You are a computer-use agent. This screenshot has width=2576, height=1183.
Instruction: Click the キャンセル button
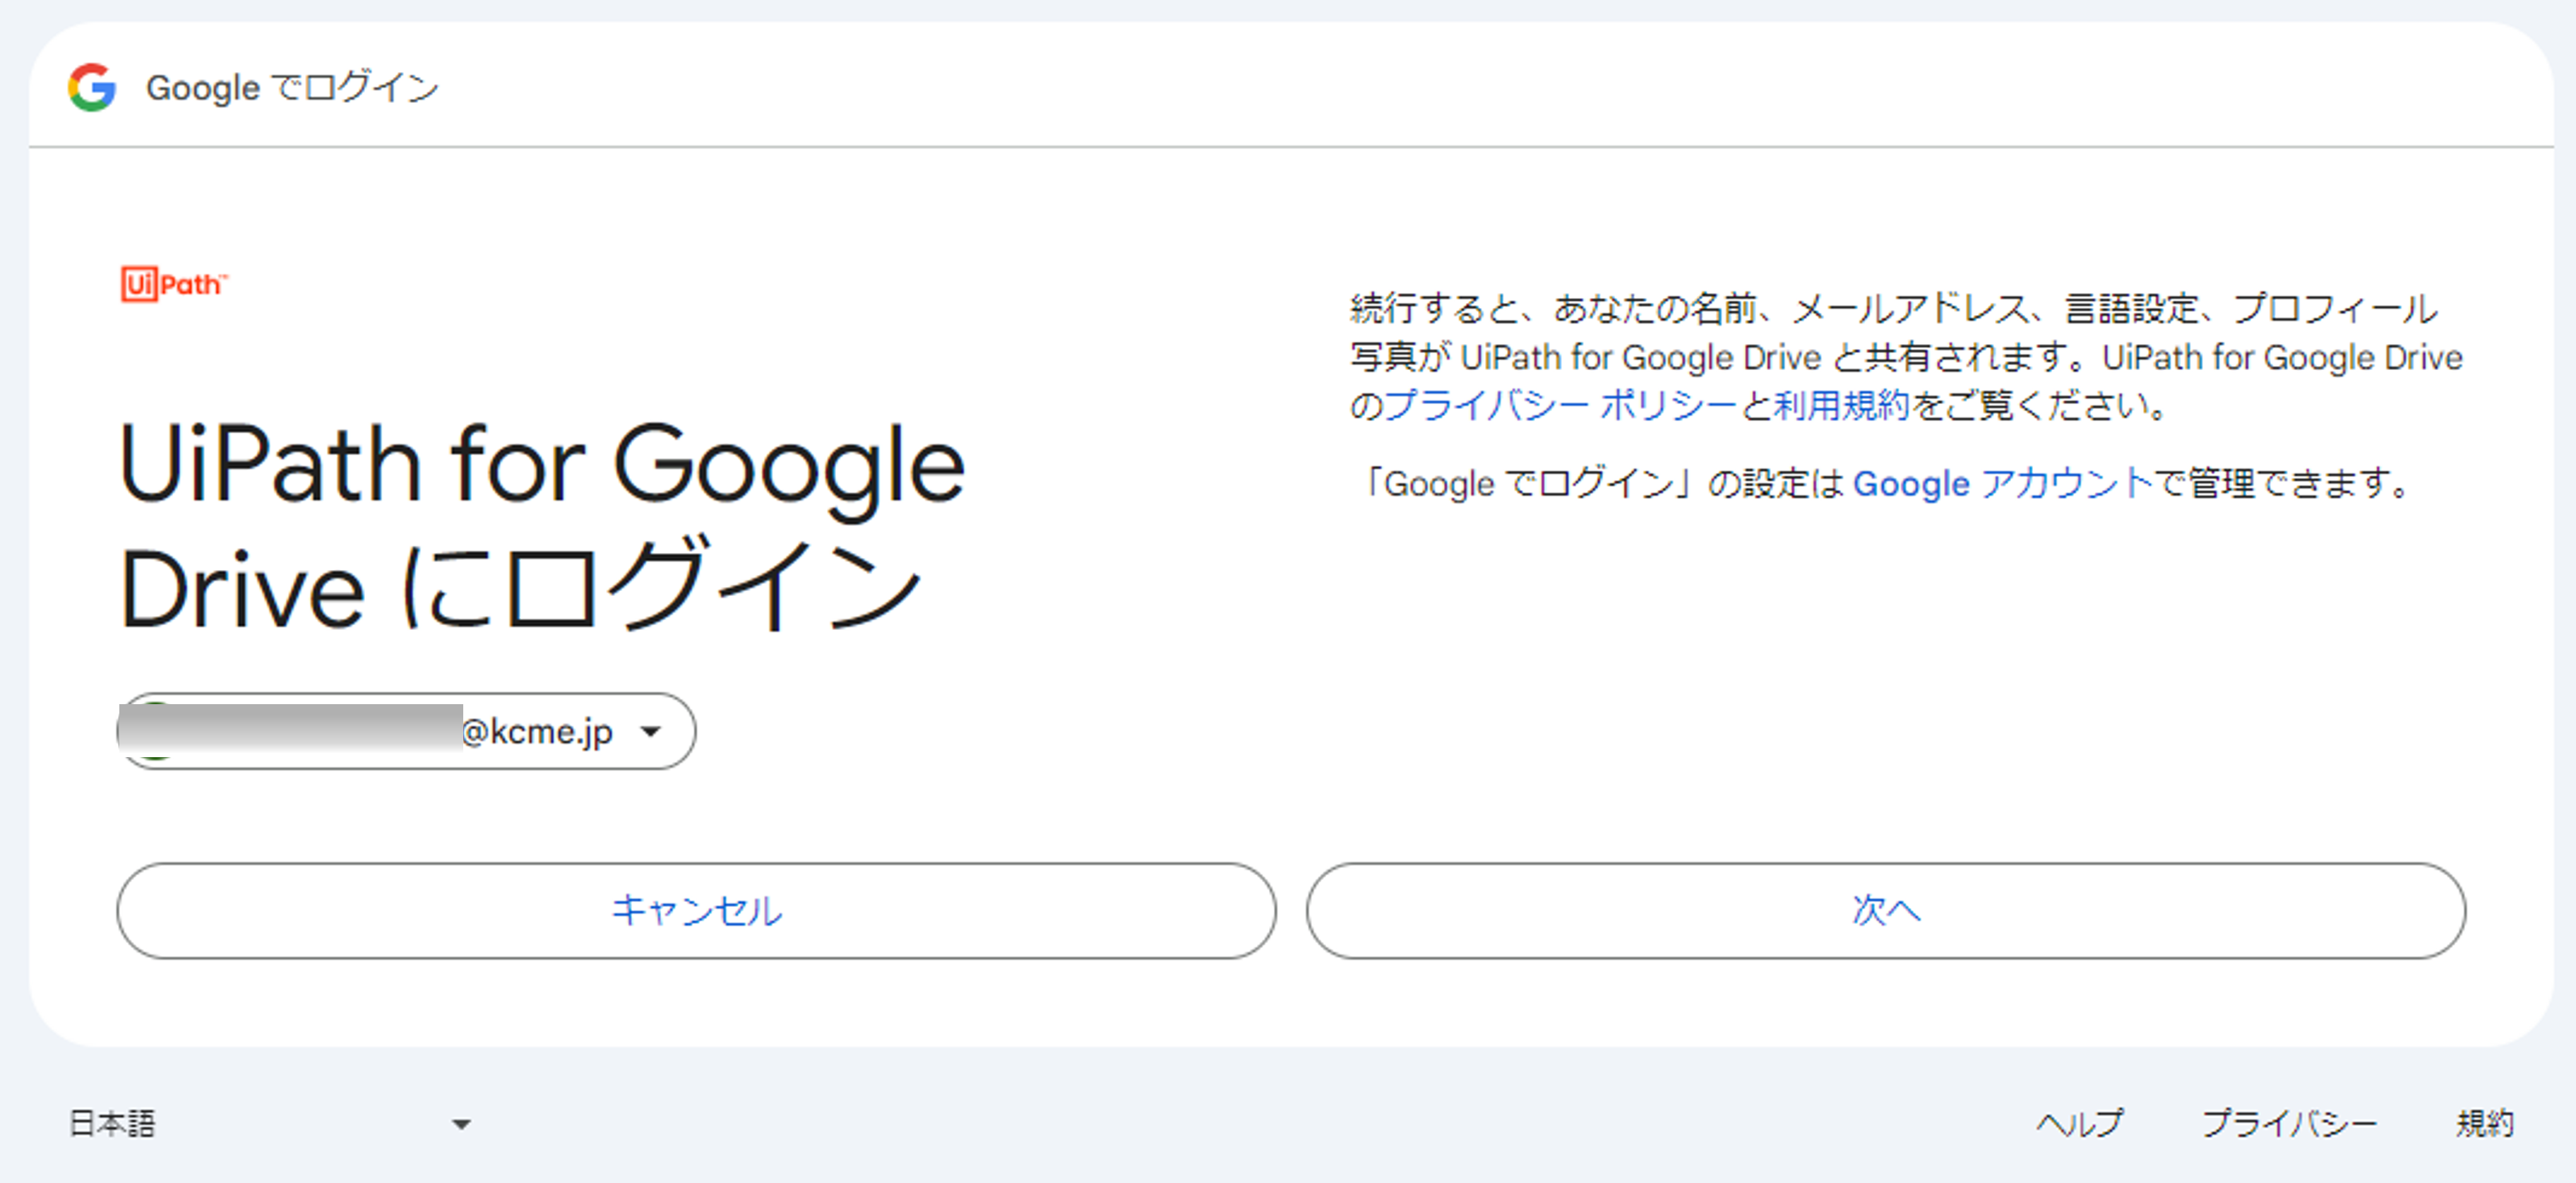tap(696, 910)
